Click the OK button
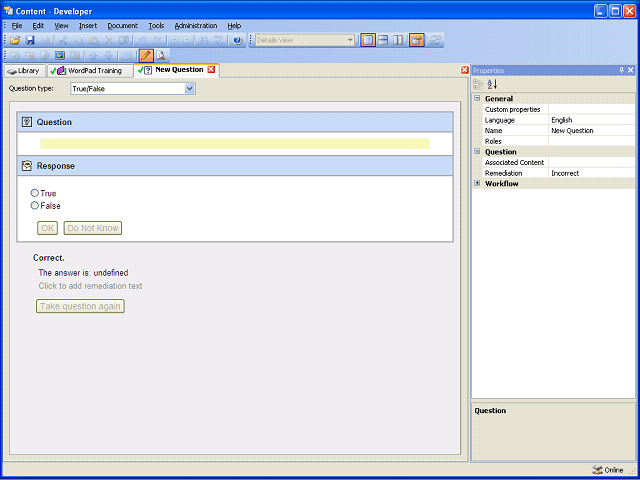Image resolution: width=640 pixels, height=480 pixels. [47, 228]
